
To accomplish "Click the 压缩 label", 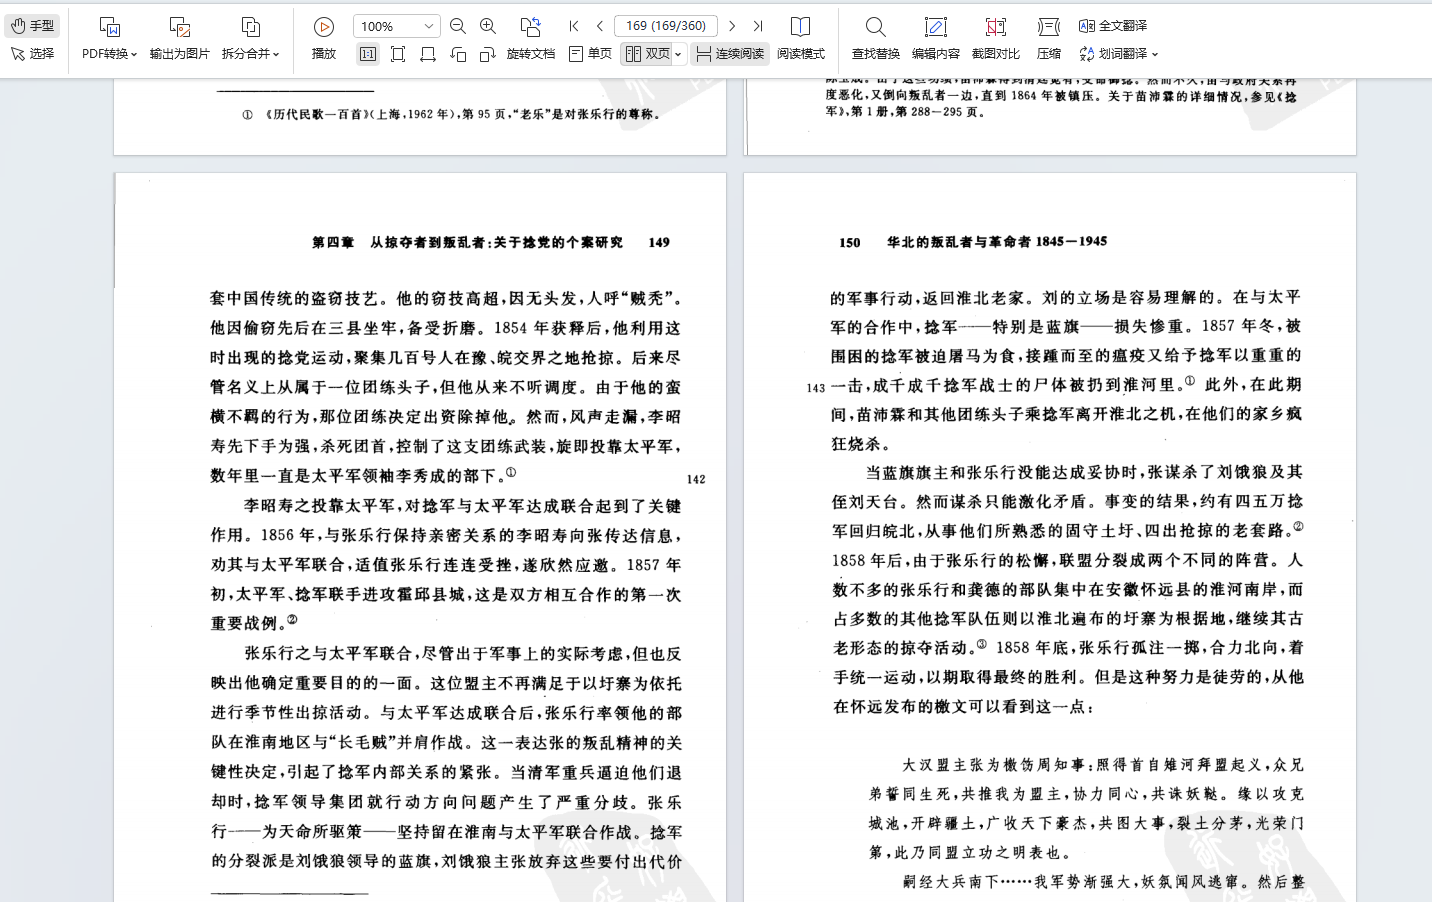I will 1049,54.
